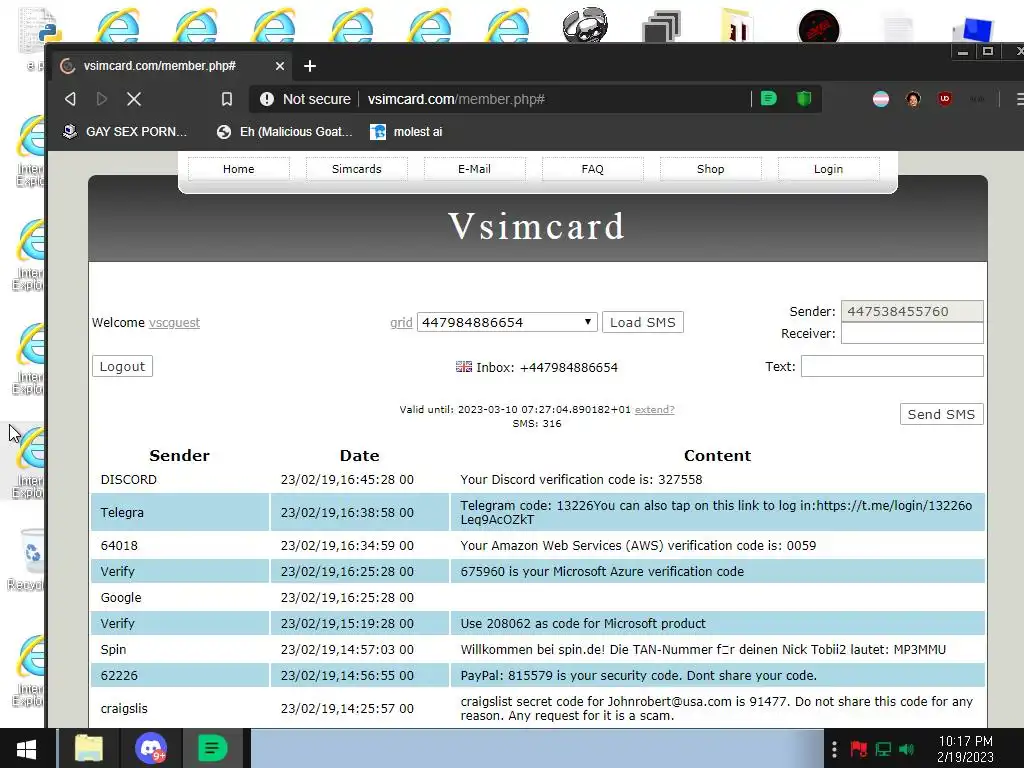Select the Discord verification code message

(717, 479)
